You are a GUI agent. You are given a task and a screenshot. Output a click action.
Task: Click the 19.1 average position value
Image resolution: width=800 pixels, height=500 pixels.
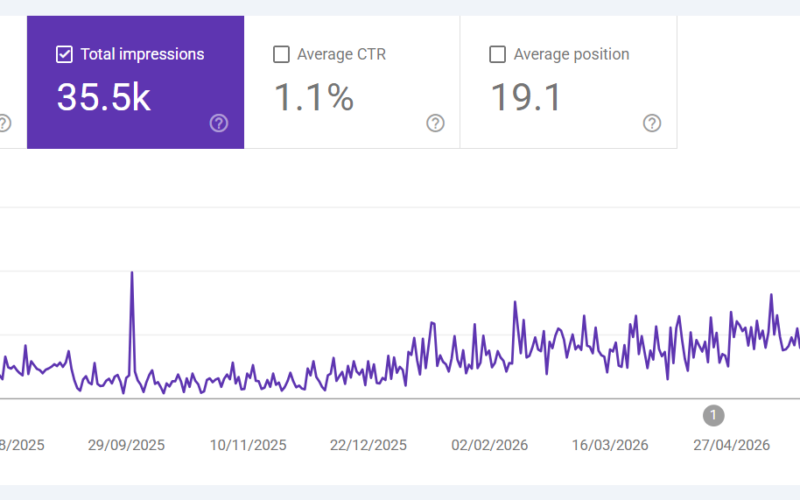526,97
